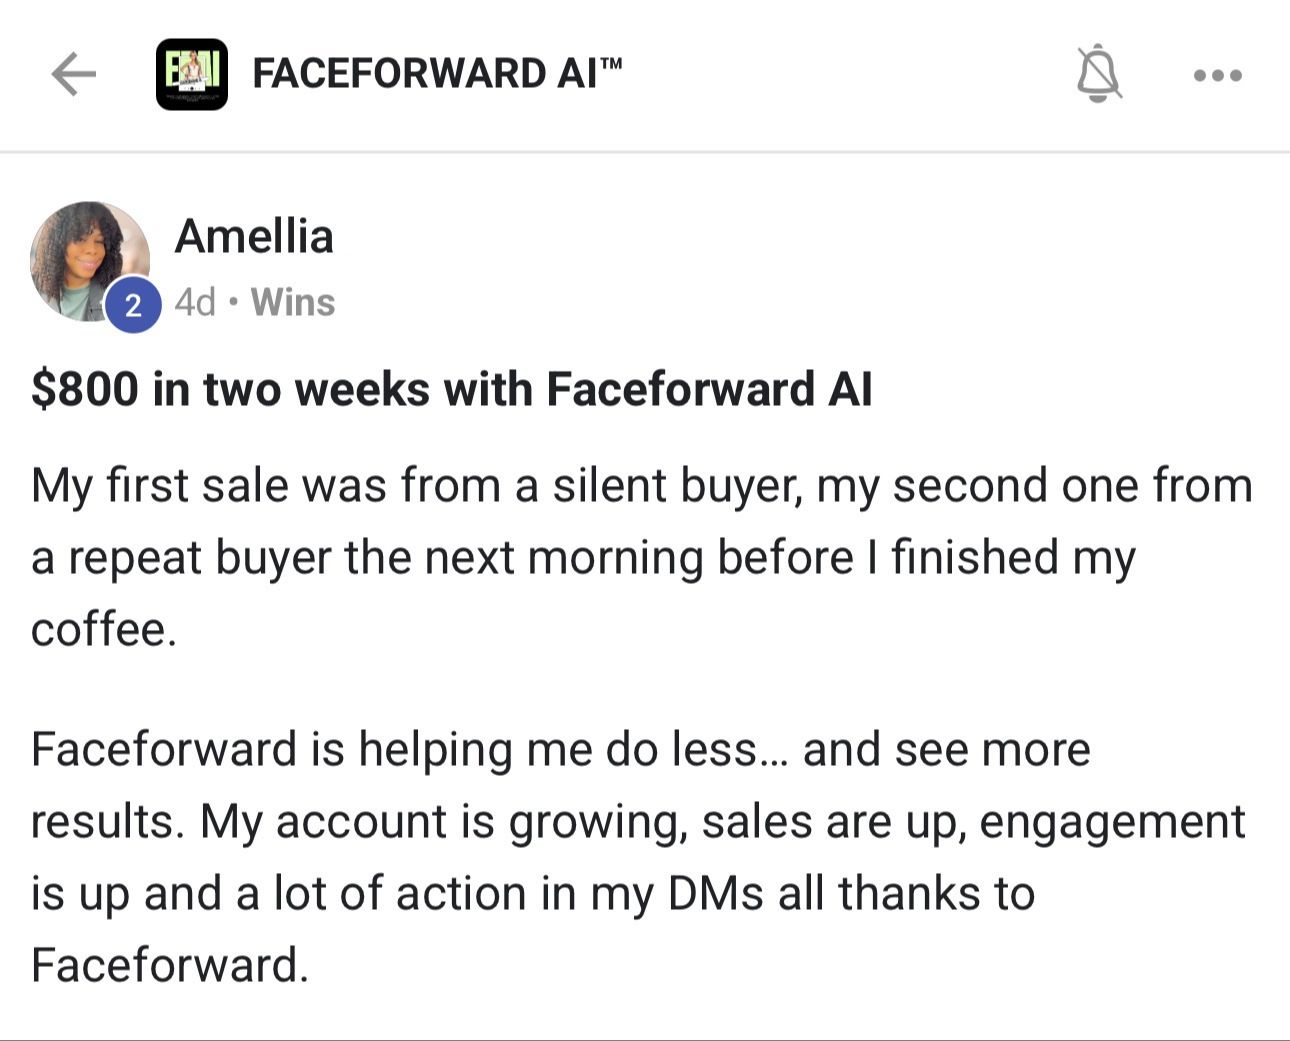The height and width of the screenshot is (1041, 1290).
Task: Click the "results. My account is growing" line
Action: (637, 822)
